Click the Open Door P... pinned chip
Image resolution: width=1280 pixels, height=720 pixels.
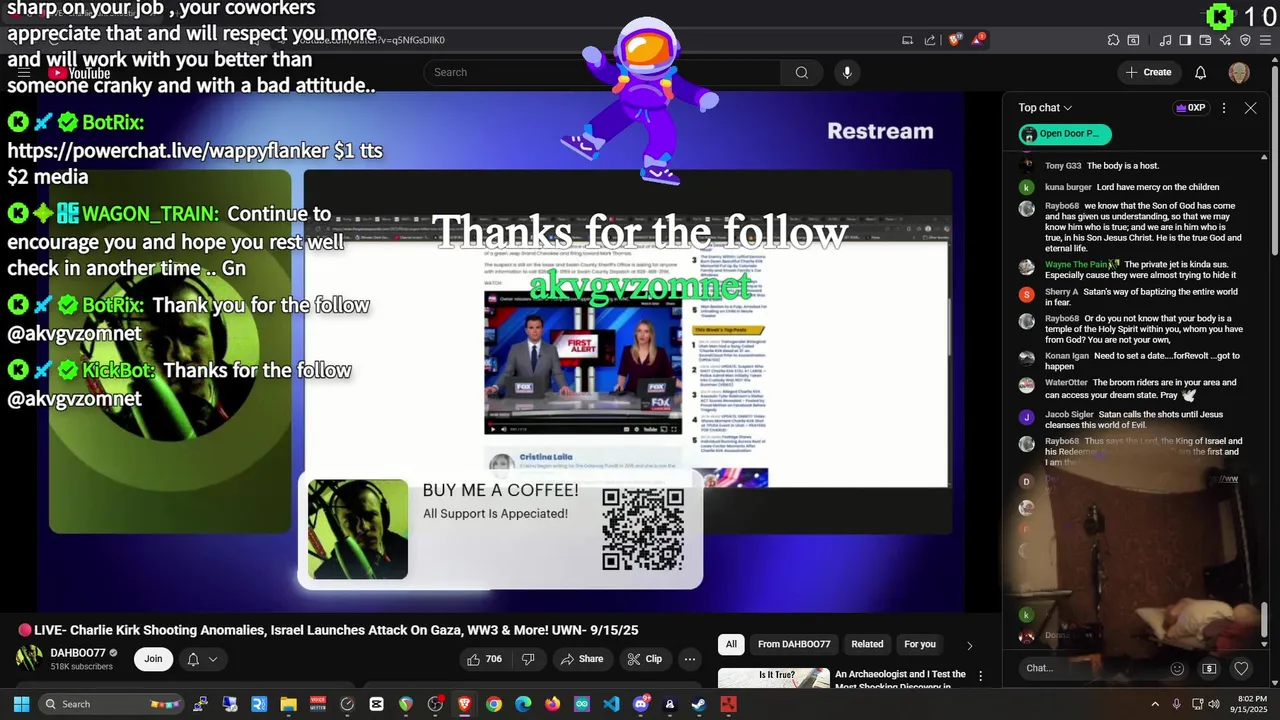(1064, 134)
